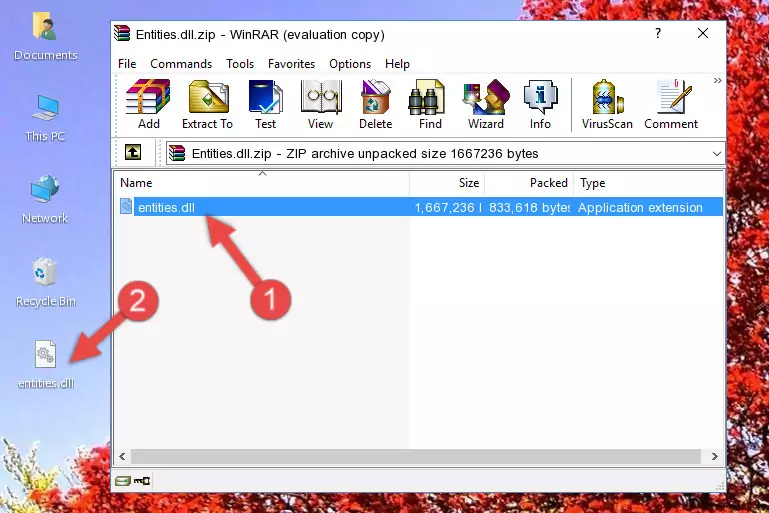The image size is (769, 513).
Task: Sort by the Name column header
Action: 262,183
